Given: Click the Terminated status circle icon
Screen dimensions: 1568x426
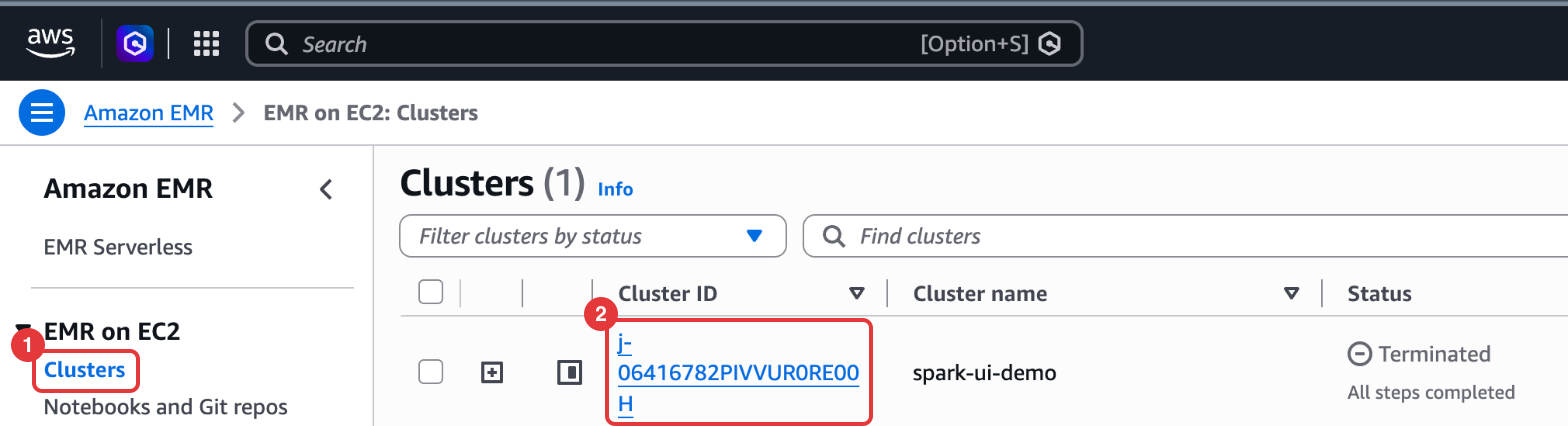Looking at the screenshot, I should point(1359,353).
